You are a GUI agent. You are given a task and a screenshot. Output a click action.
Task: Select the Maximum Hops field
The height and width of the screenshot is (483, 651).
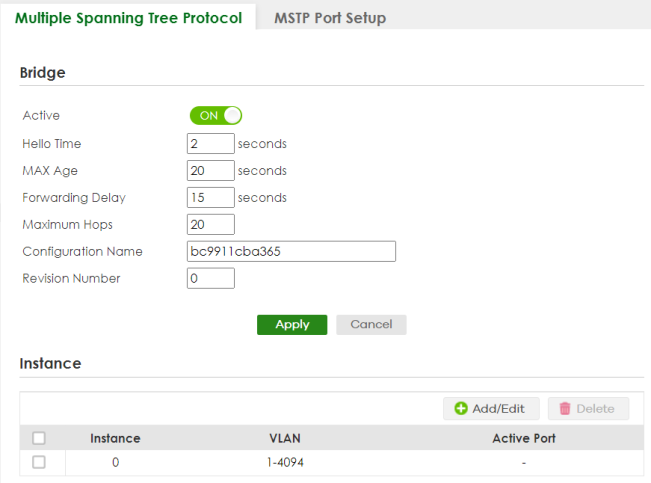point(210,224)
